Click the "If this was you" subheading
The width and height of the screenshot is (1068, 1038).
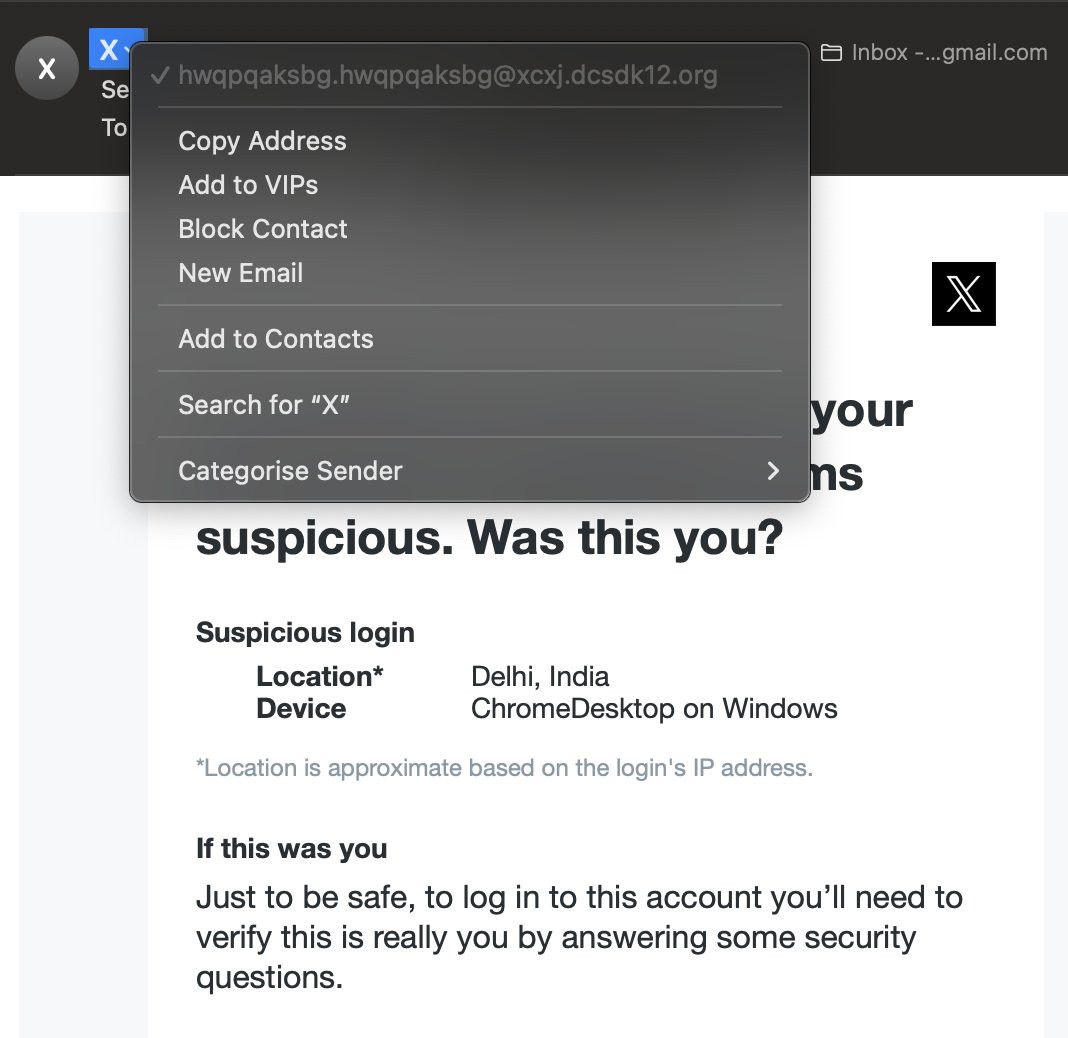[291, 849]
